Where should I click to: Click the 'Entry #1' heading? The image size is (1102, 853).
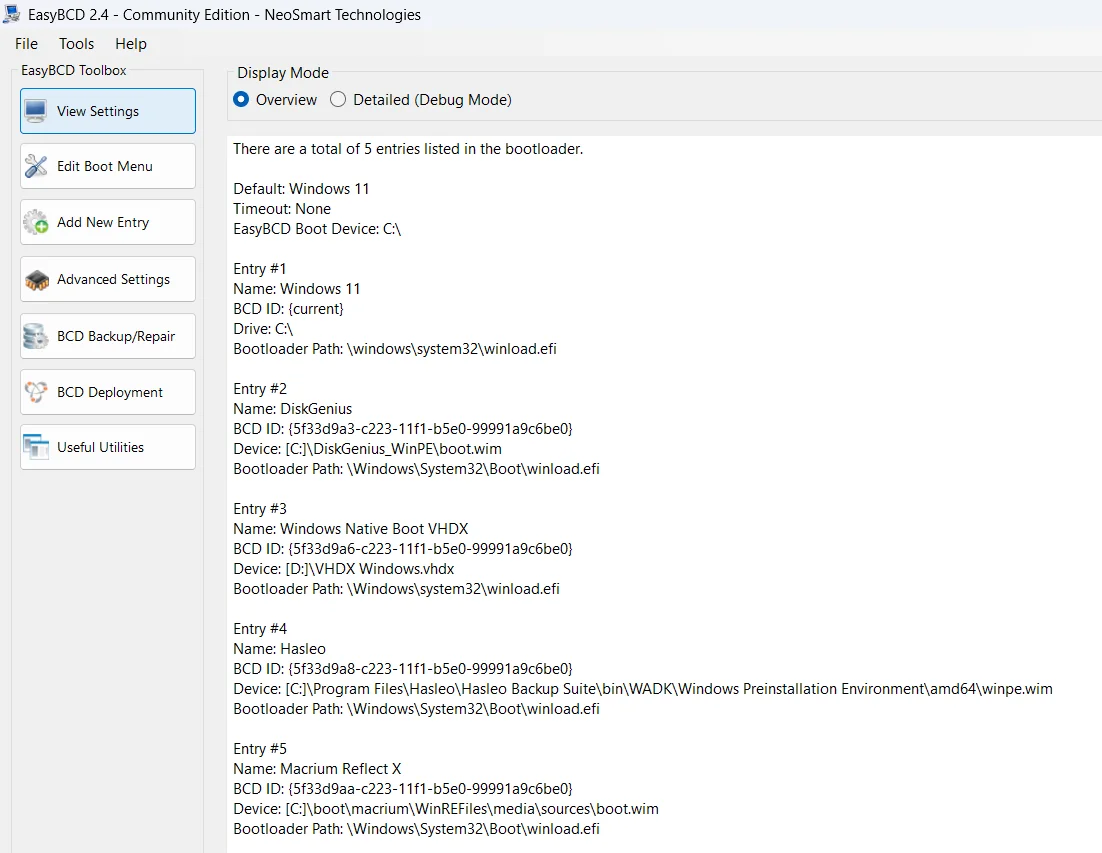260,269
